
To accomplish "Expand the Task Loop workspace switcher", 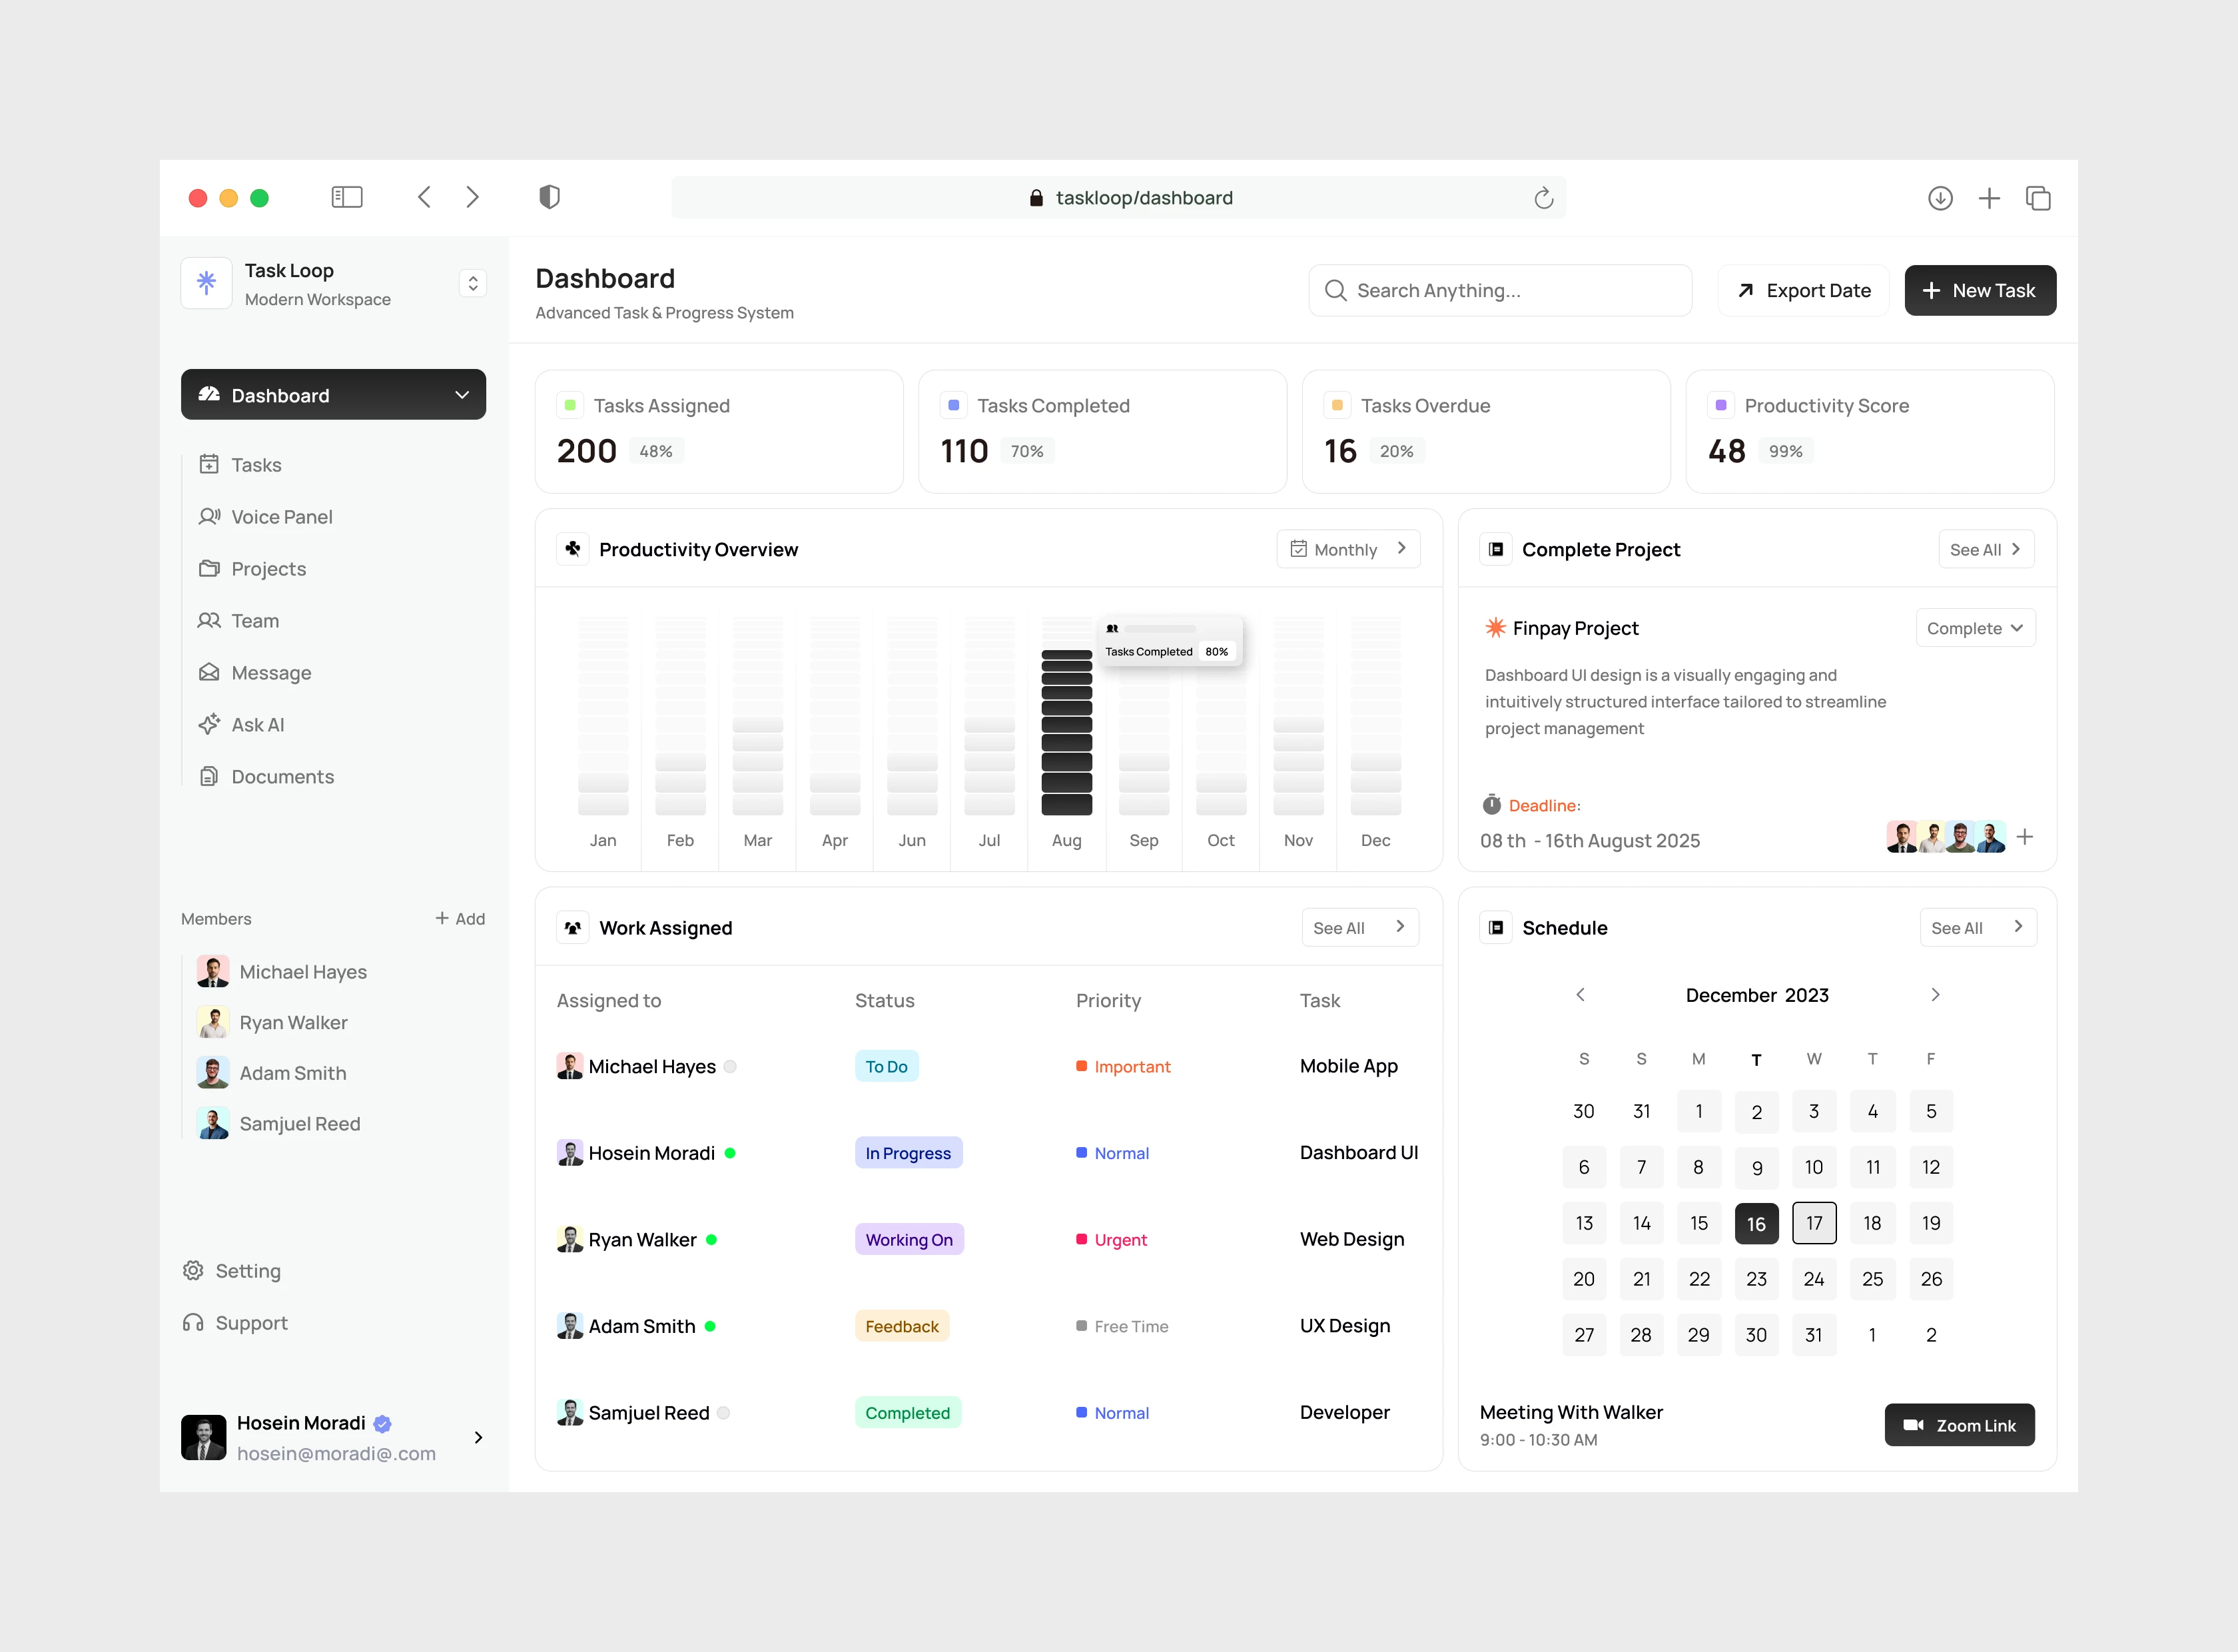I will [x=473, y=284].
